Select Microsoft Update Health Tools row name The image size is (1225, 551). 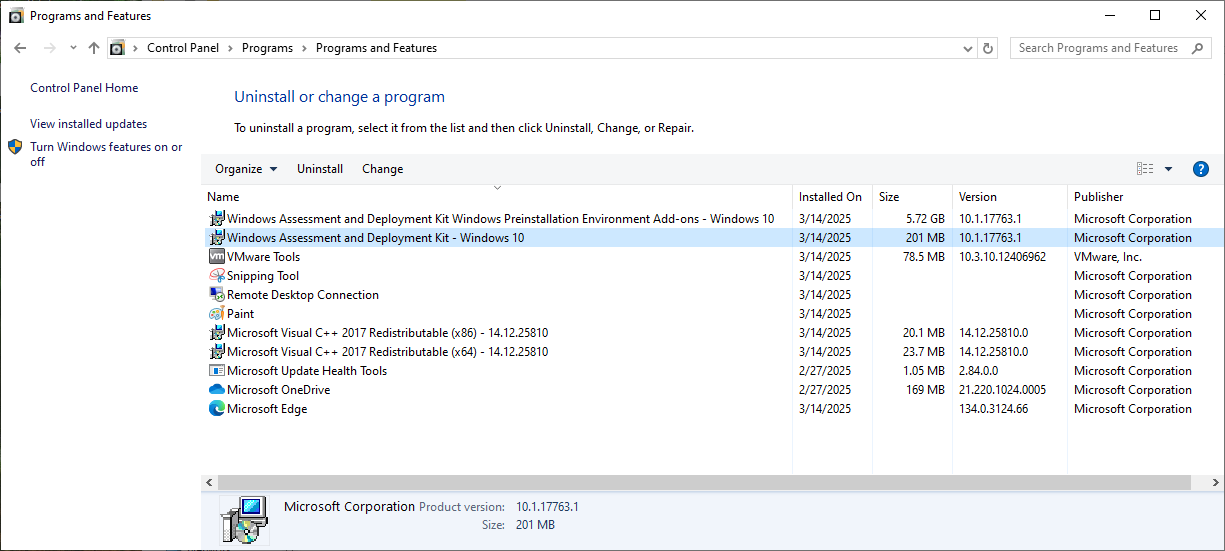(x=307, y=371)
